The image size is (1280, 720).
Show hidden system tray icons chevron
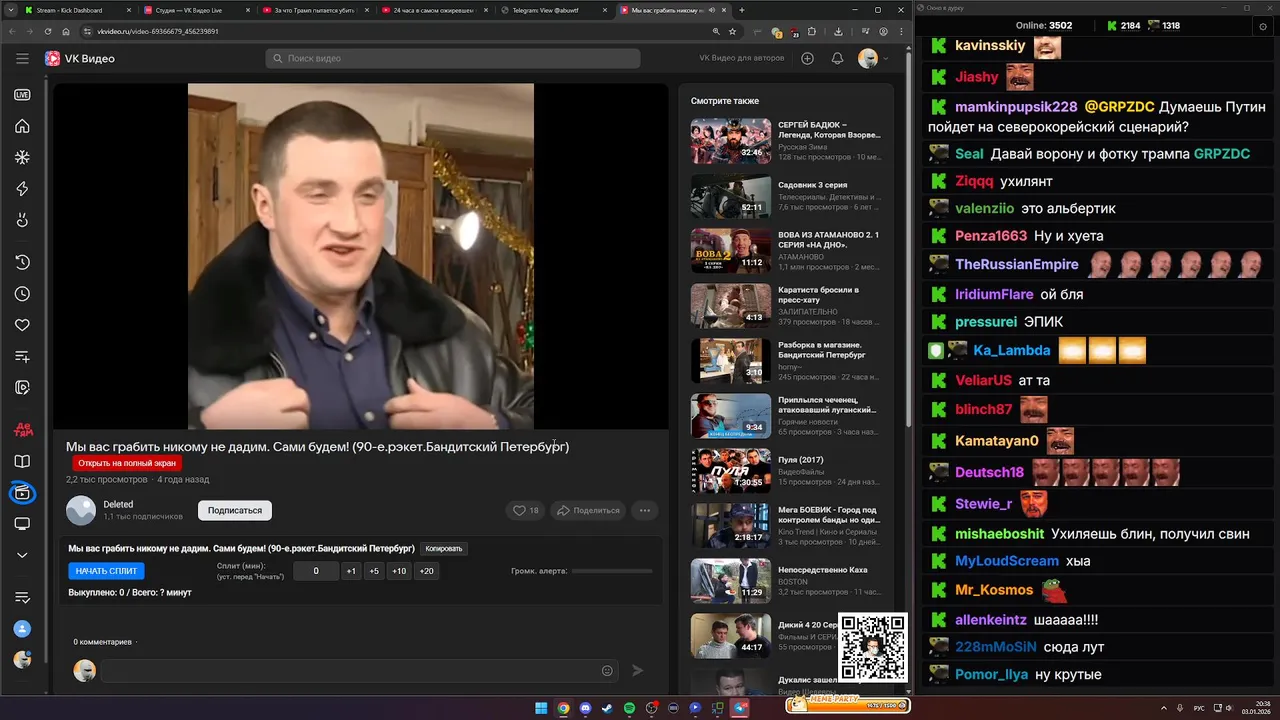1165,708
